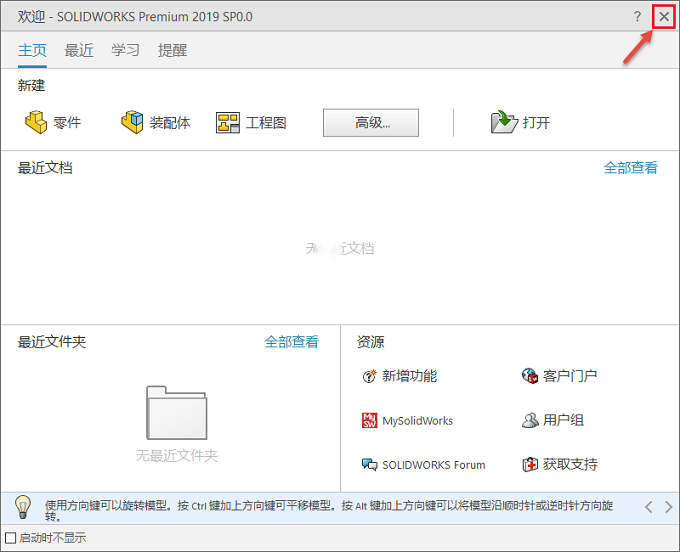Click the SOLIDWORKS Forum chat icon

coord(369,465)
